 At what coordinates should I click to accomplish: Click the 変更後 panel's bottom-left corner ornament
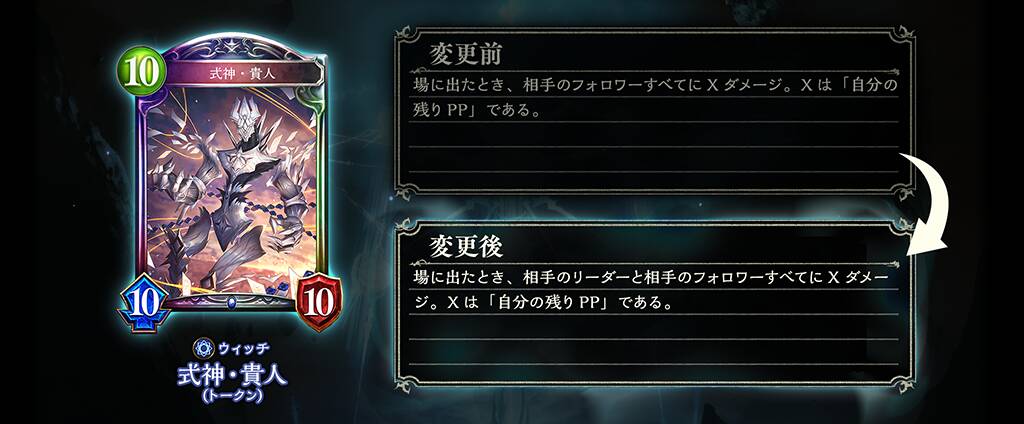pos(407,378)
